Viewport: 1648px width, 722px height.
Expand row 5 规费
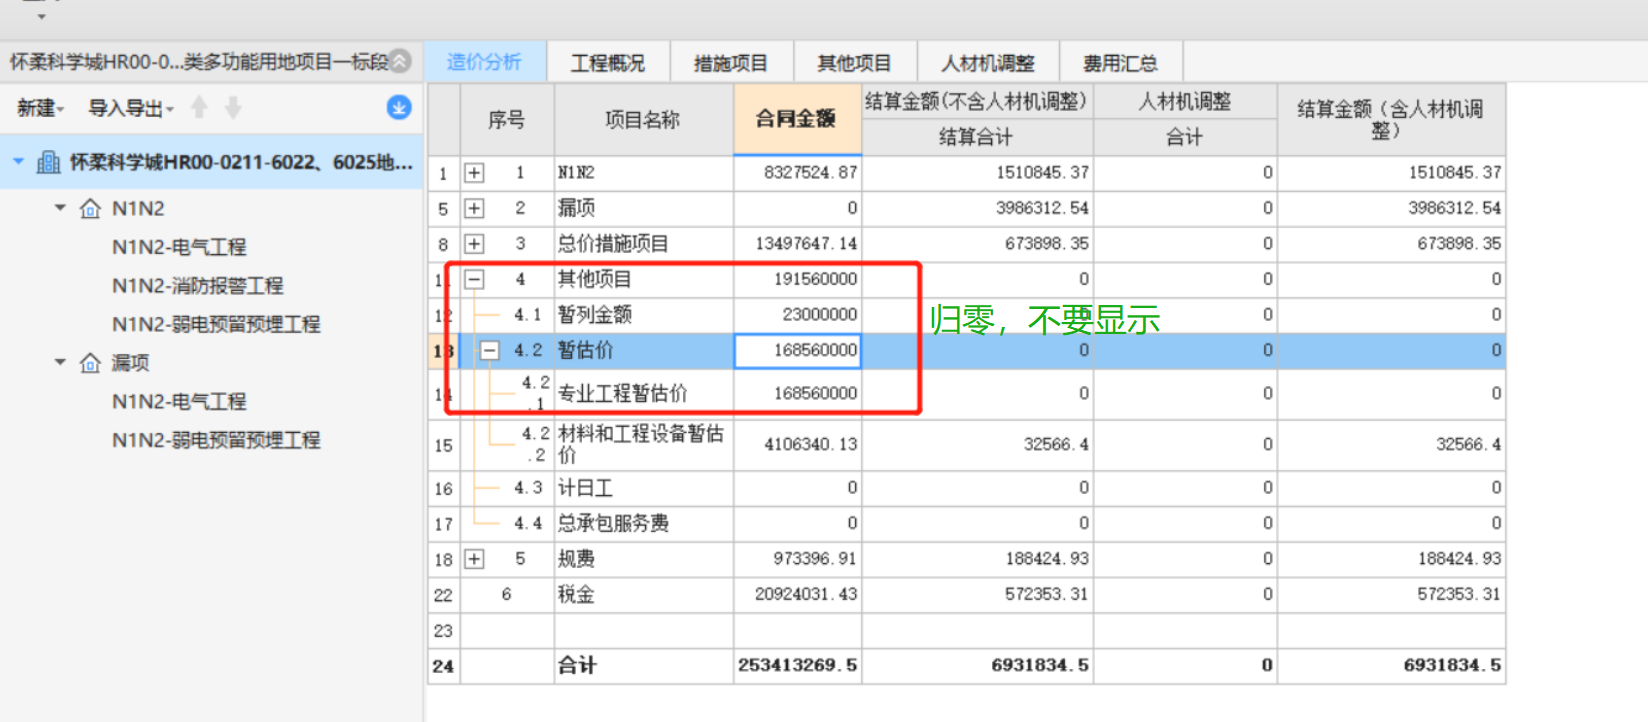(x=474, y=559)
